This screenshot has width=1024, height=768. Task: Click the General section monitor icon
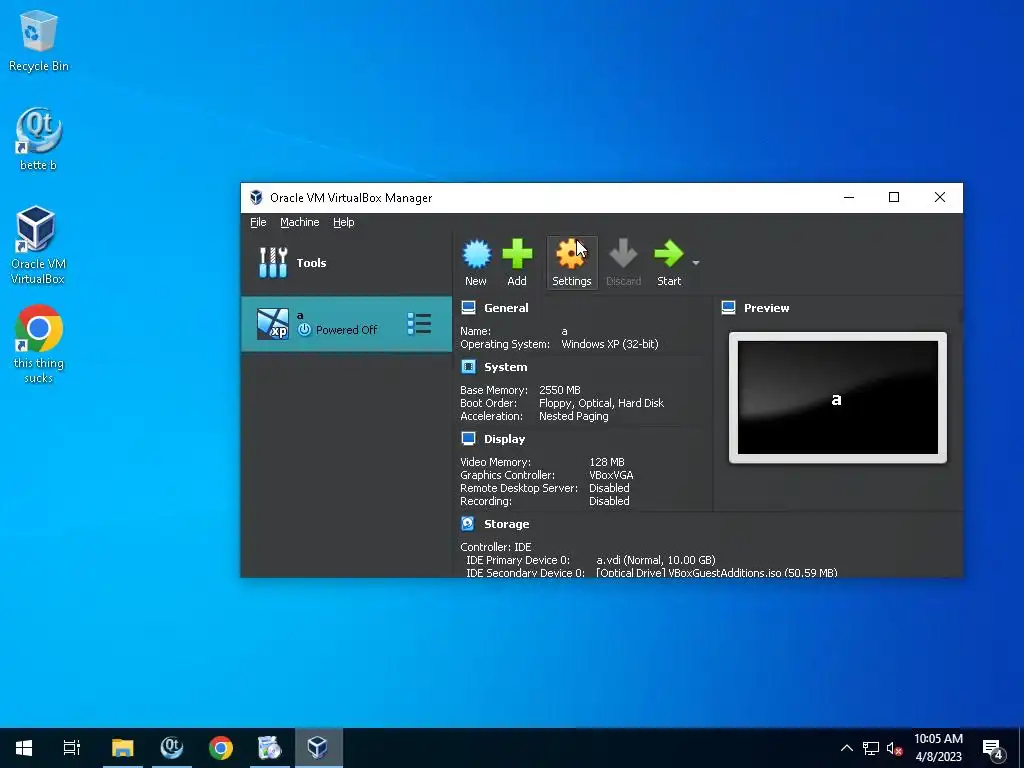click(468, 308)
